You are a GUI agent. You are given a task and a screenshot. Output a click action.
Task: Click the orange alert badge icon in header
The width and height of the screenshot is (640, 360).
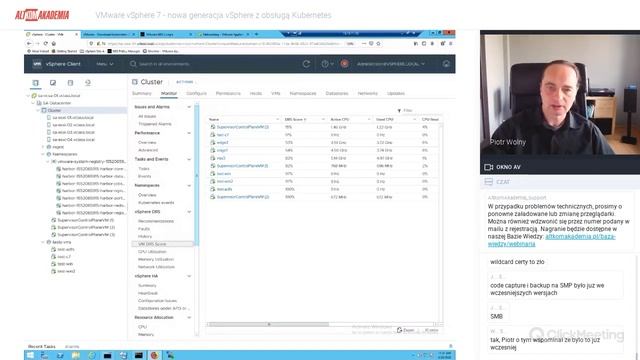[x=344, y=64]
